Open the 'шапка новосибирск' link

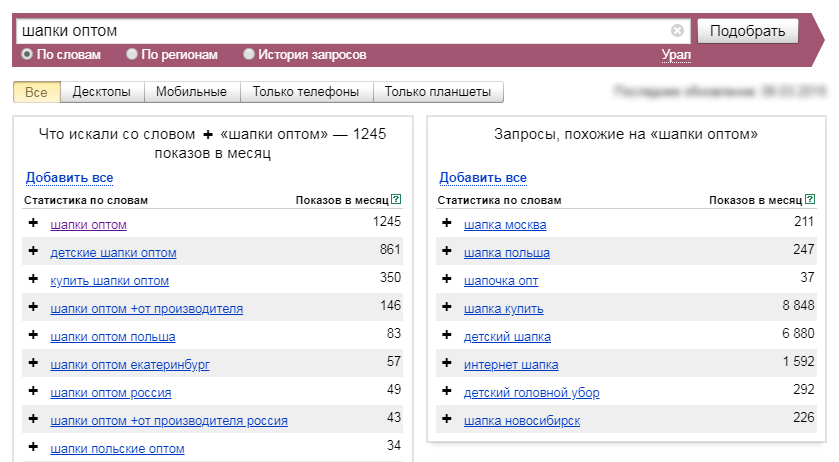tap(522, 421)
